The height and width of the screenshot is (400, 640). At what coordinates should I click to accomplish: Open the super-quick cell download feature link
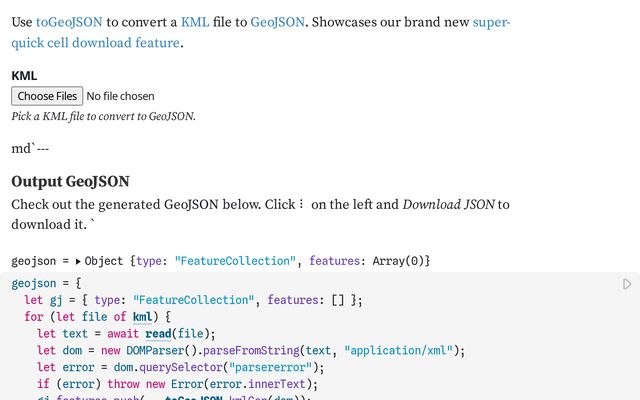point(260,32)
